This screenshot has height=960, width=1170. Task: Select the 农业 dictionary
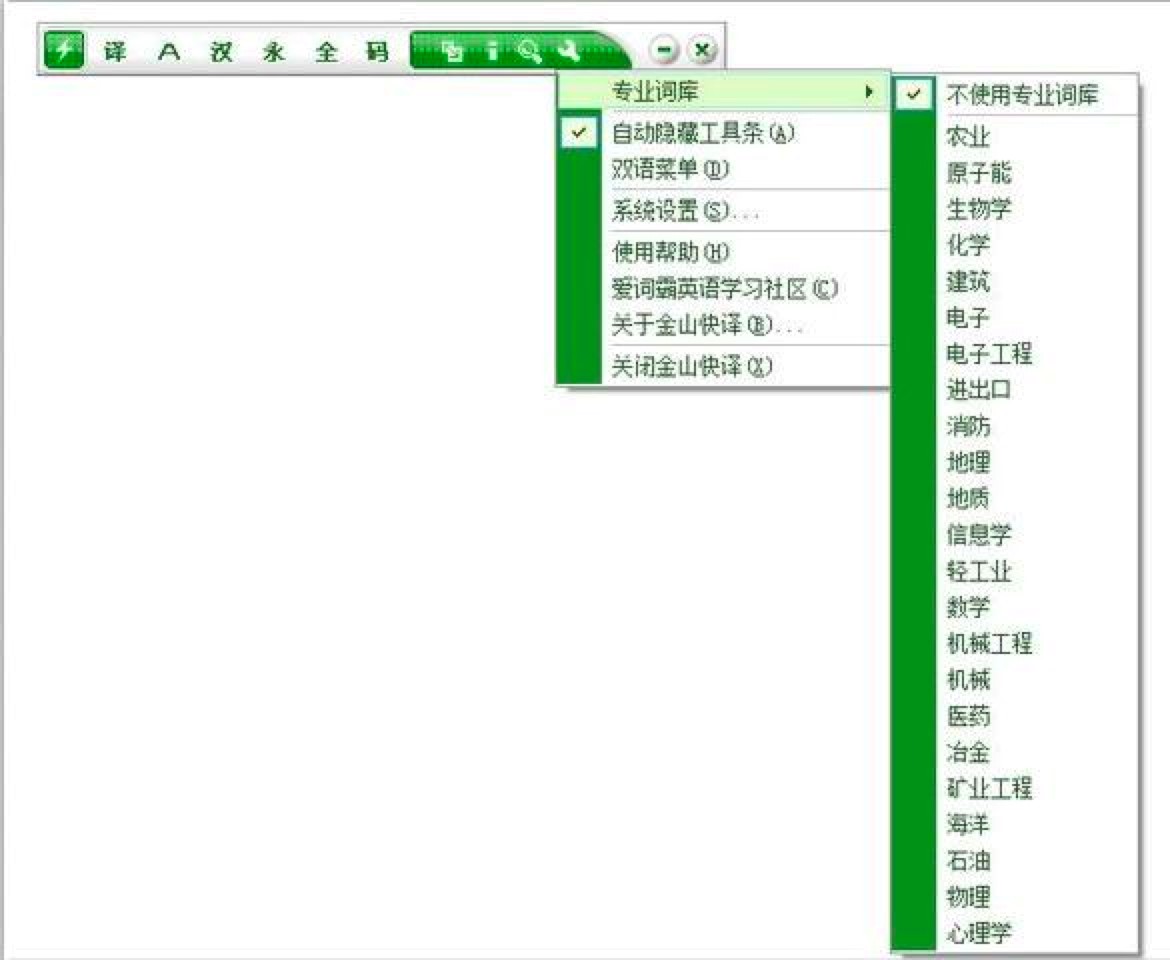pos(1015,137)
